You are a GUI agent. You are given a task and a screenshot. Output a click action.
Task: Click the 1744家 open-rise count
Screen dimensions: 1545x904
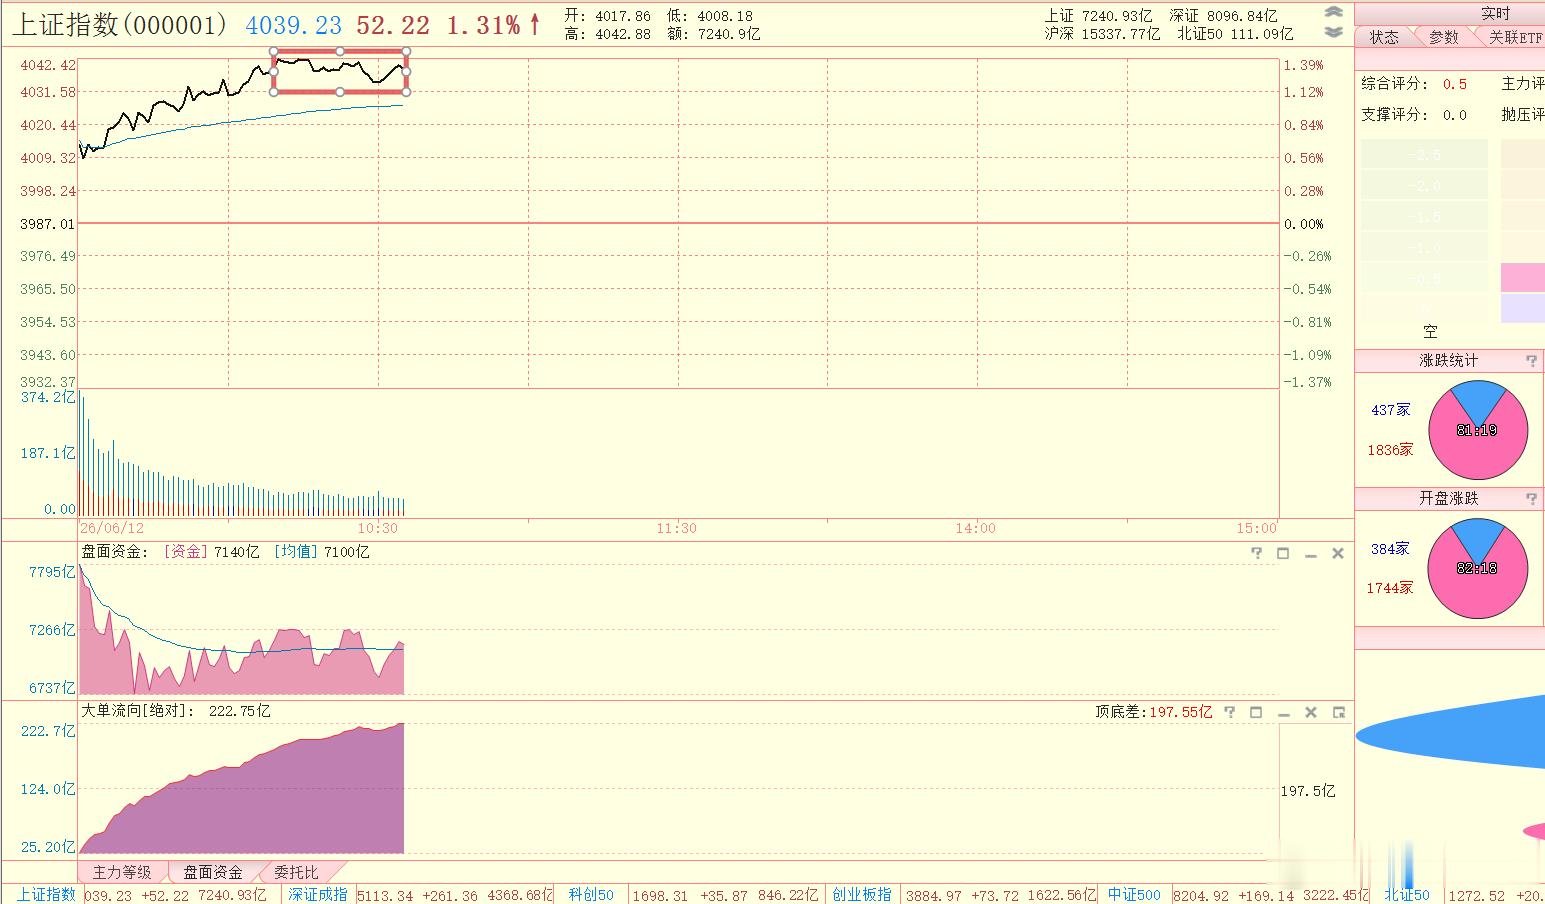coord(1390,588)
